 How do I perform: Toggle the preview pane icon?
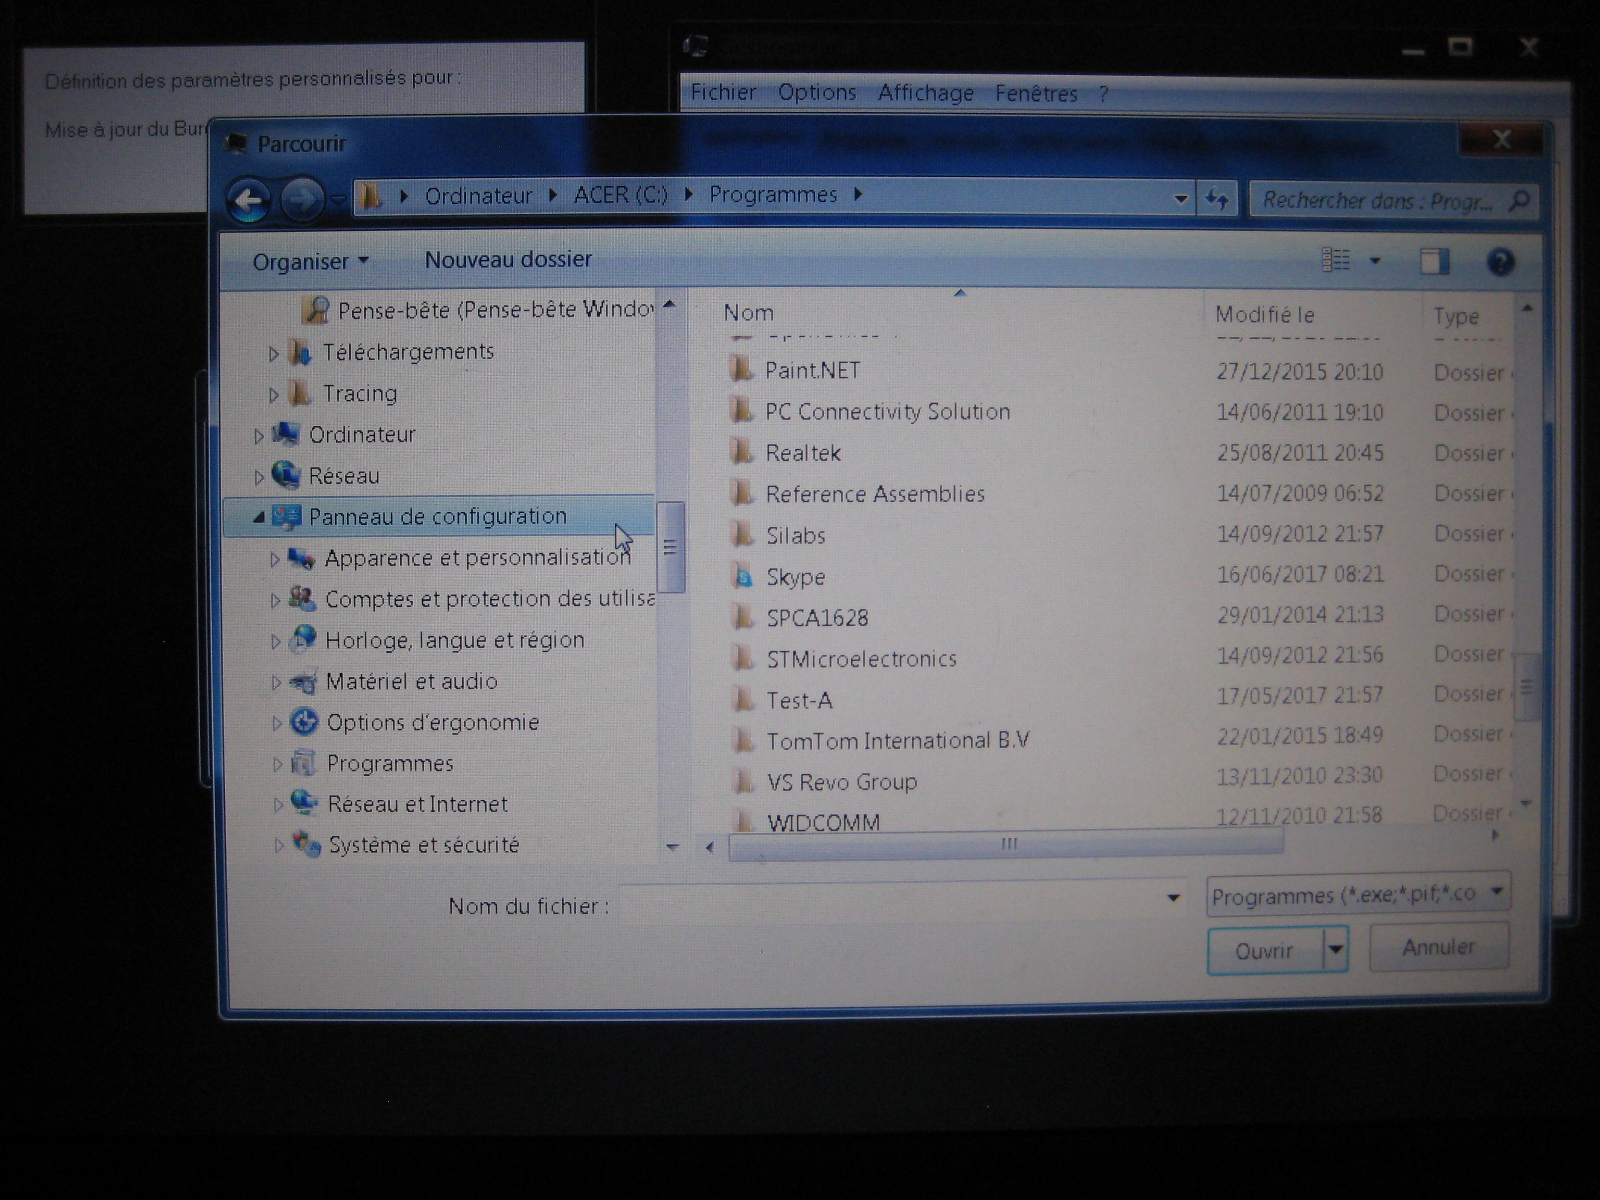(x=1434, y=262)
